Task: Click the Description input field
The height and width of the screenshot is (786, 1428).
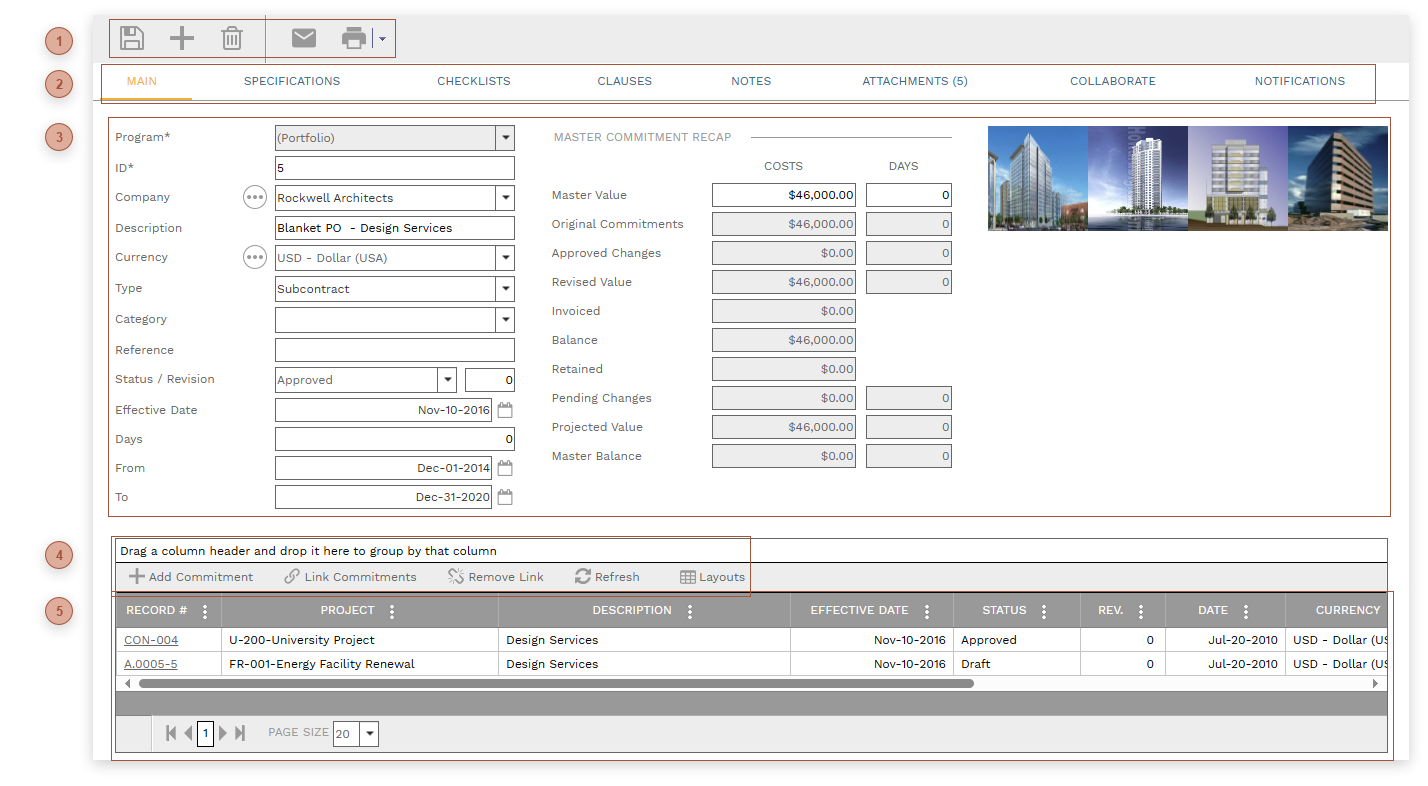Action: [x=394, y=228]
